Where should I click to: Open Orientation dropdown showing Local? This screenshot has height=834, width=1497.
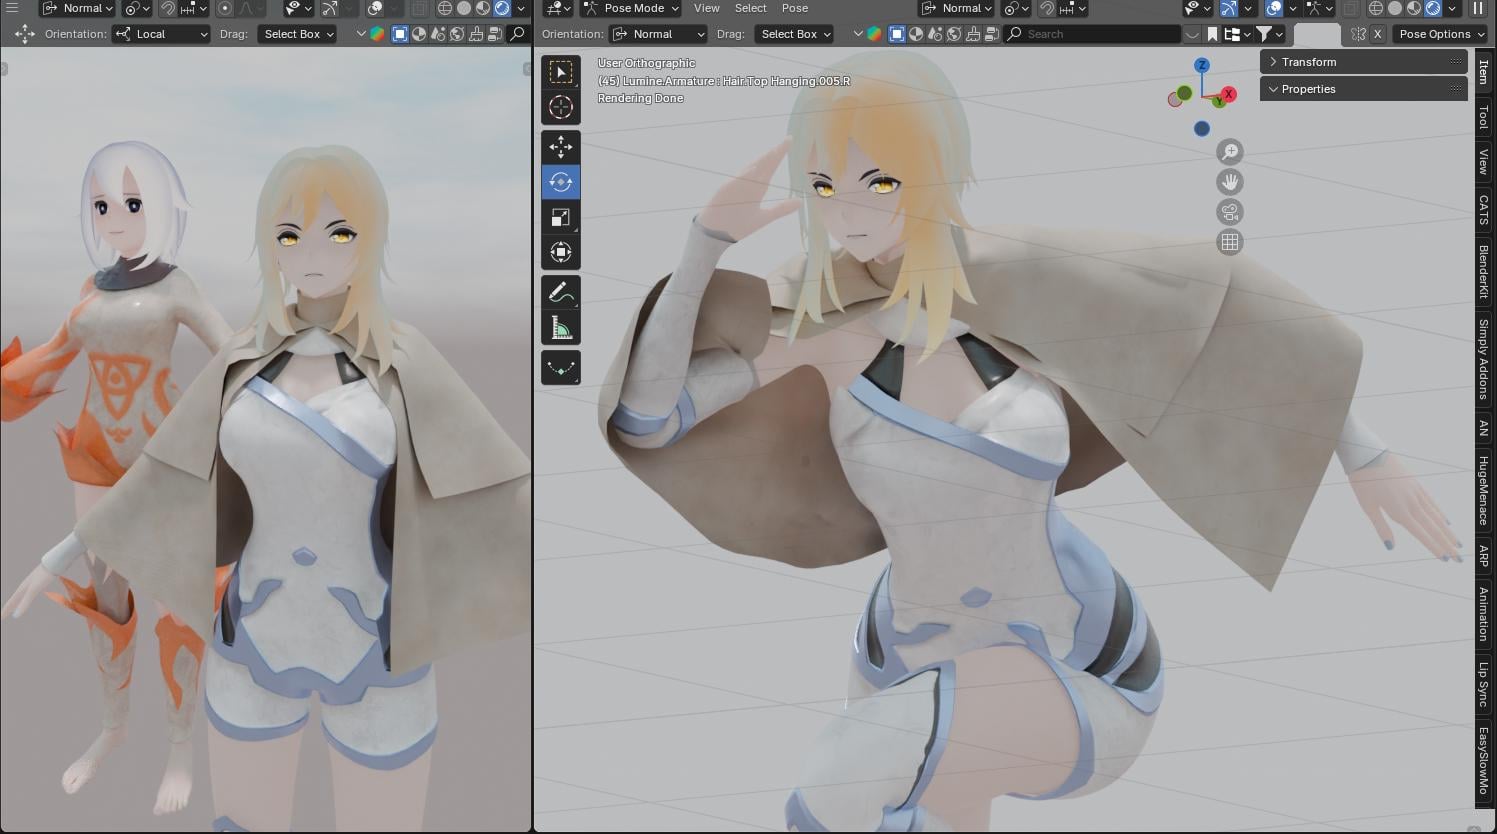[x=161, y=34]
